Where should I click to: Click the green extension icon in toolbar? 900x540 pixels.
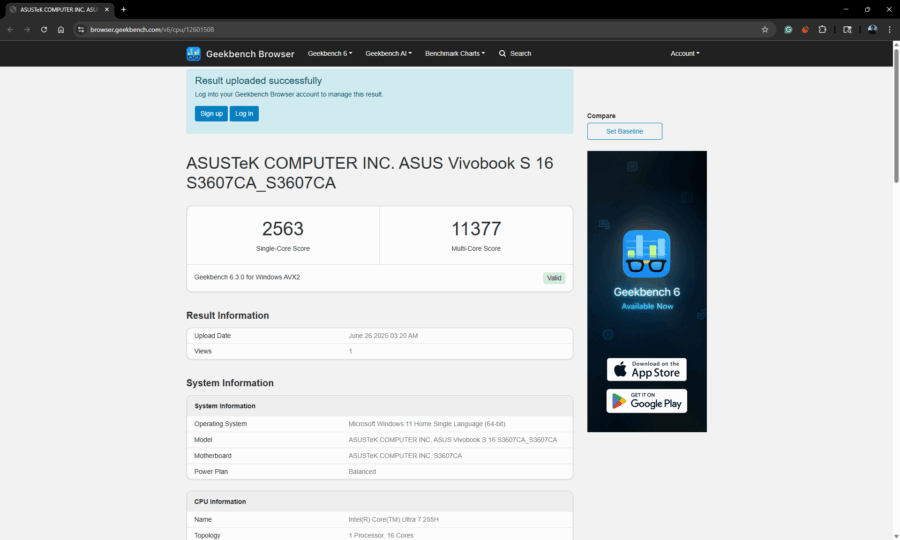pyautogui.click(x=788, y=29)
